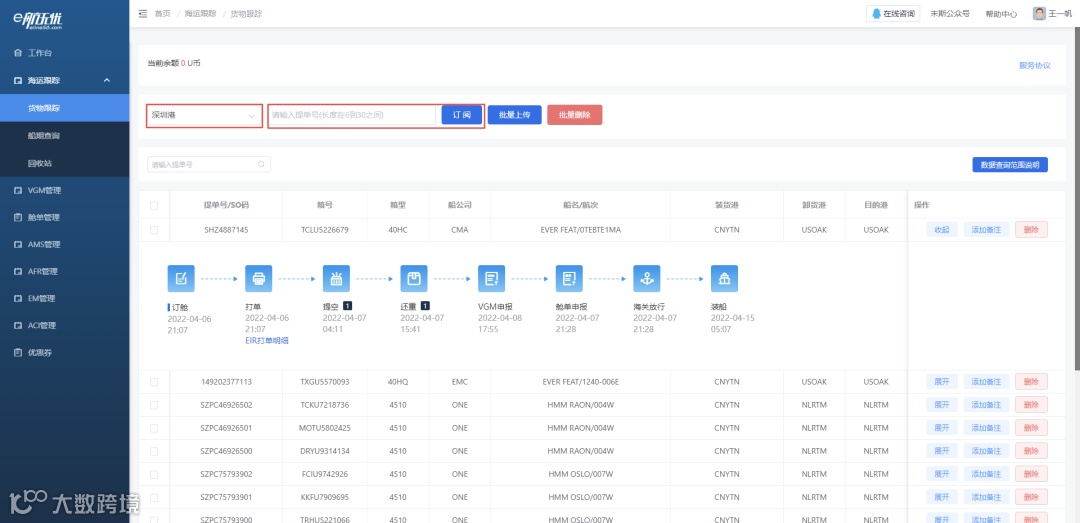The width and height of the screenshot is (1080, 523).
Task: Expand row SZPC46926501 with 展开
Action: pyautogui.click(x=942, y=428)
